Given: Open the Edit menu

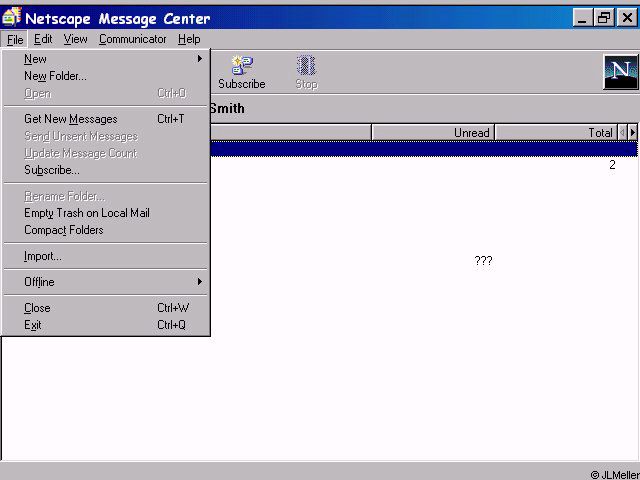Looking at the screenshot, I should pyautogui.click(x=43, y=39).
